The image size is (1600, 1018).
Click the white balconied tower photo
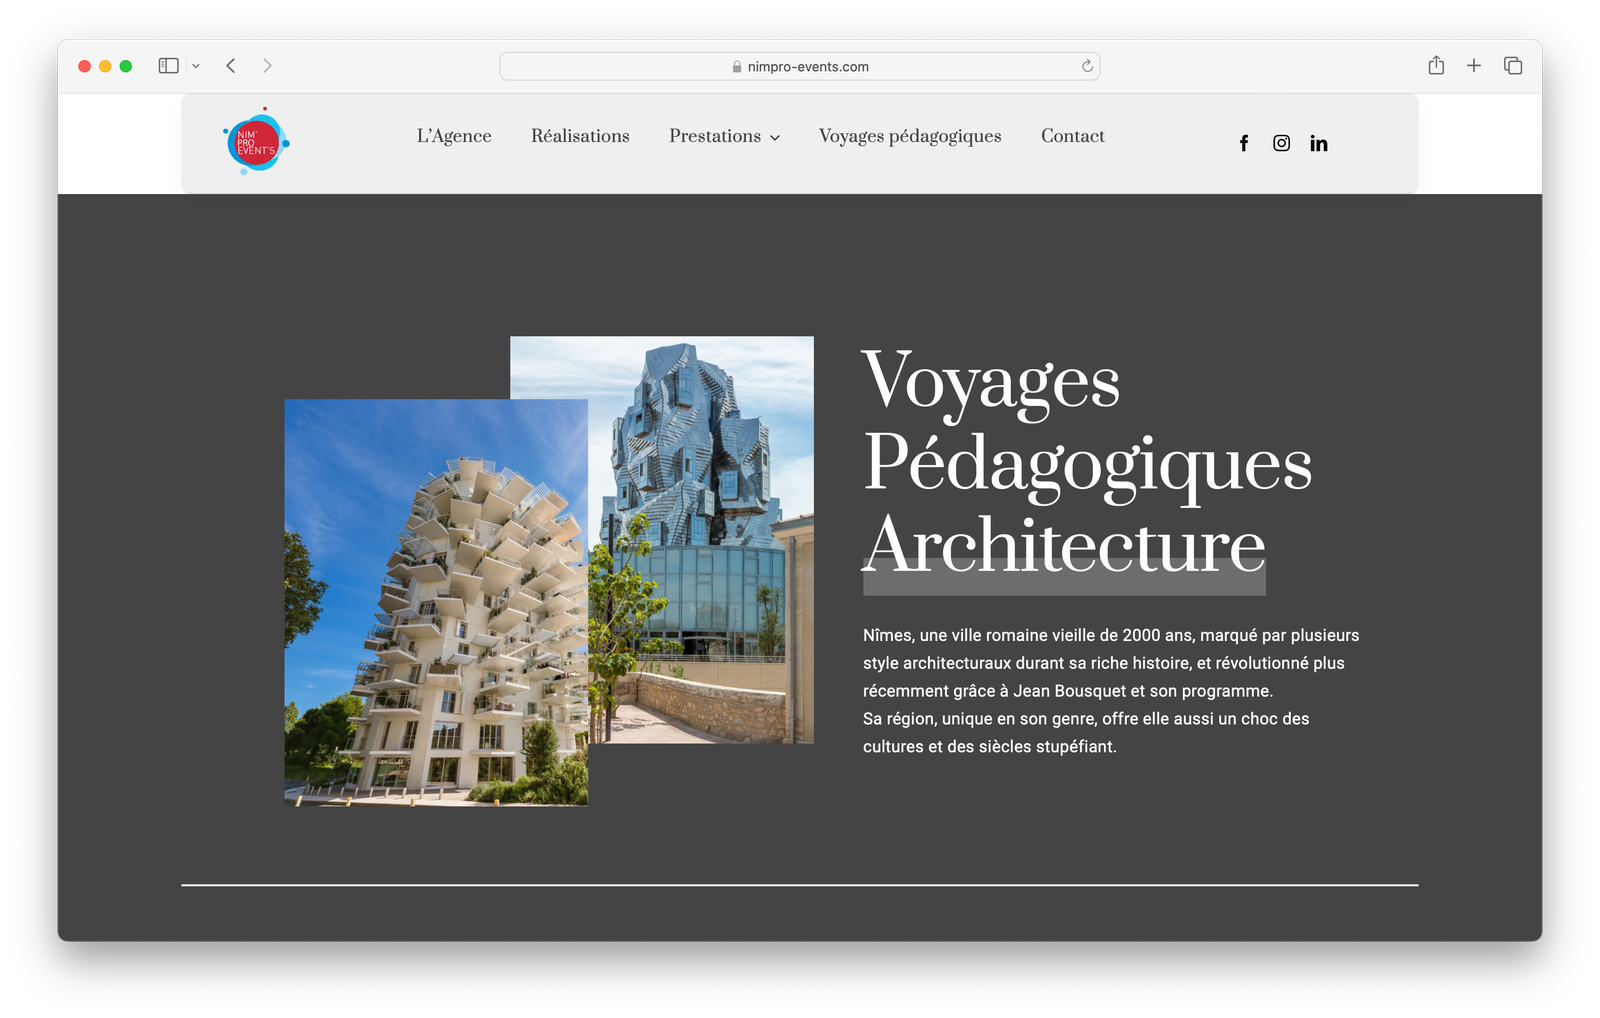click(x=436, y=620)
